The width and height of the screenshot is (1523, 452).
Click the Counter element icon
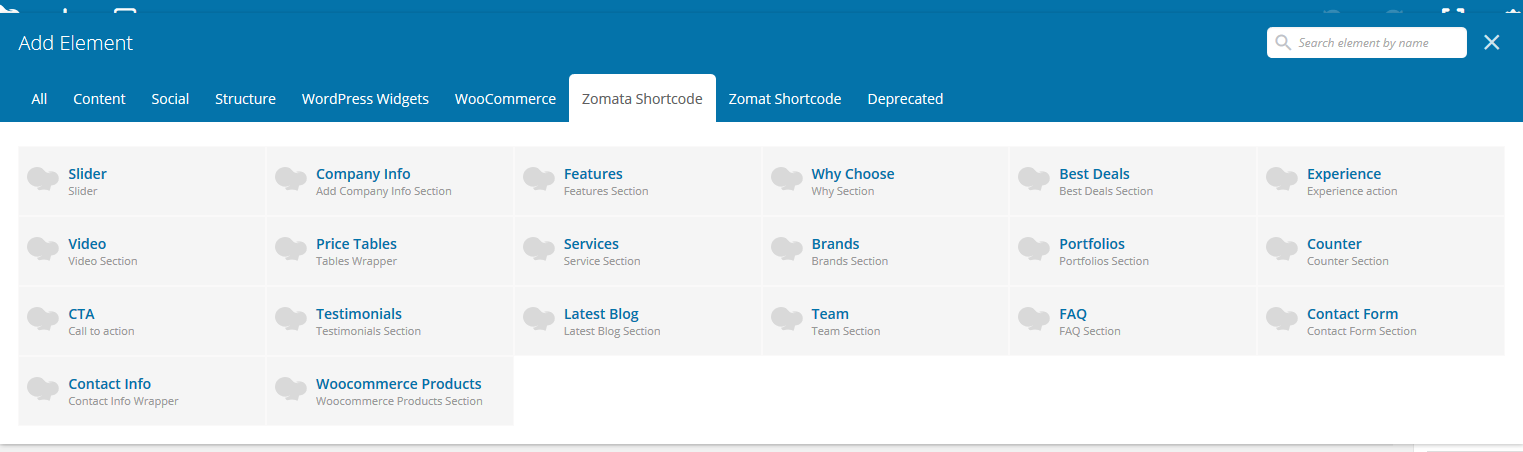(1281, 250)
